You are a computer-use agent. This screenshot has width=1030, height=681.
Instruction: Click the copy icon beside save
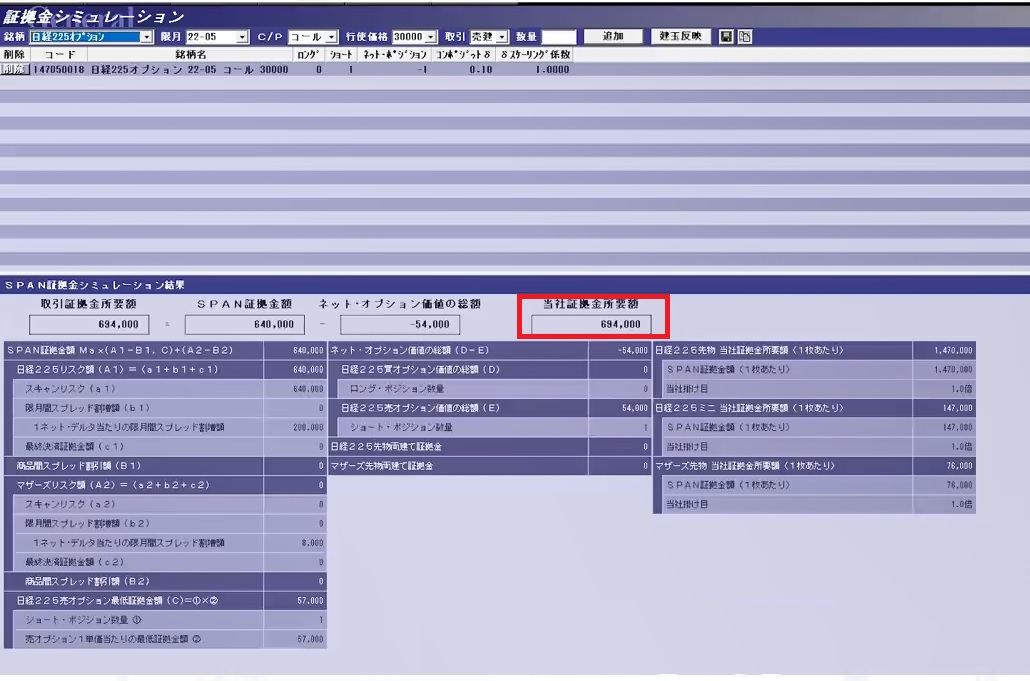point(744,37)
